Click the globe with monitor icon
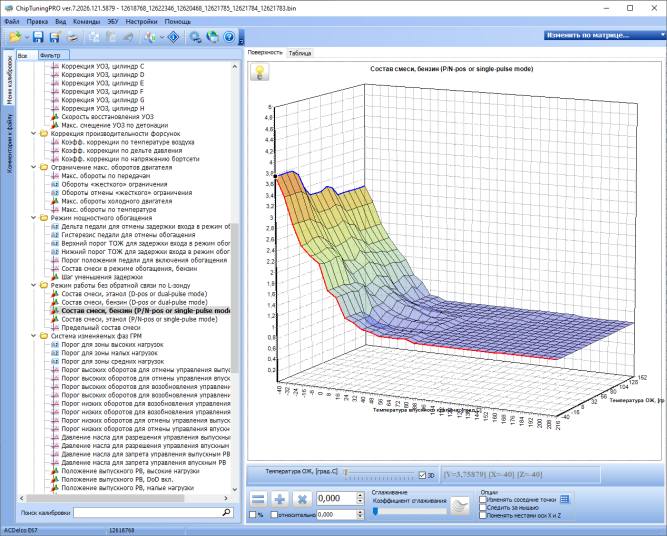Viewport: 667px width, 536px height. [x=212, y=37]
